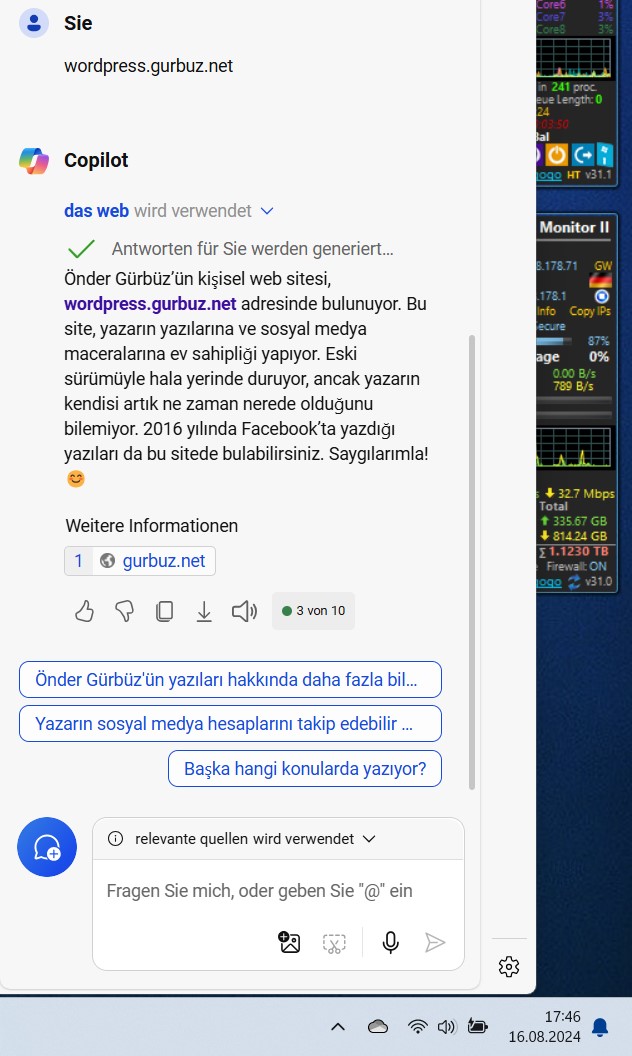Open the notification bell in the taskbar
This screenshot has width=632, height=1056.
pyautogui.click(x=600, y=1027)
